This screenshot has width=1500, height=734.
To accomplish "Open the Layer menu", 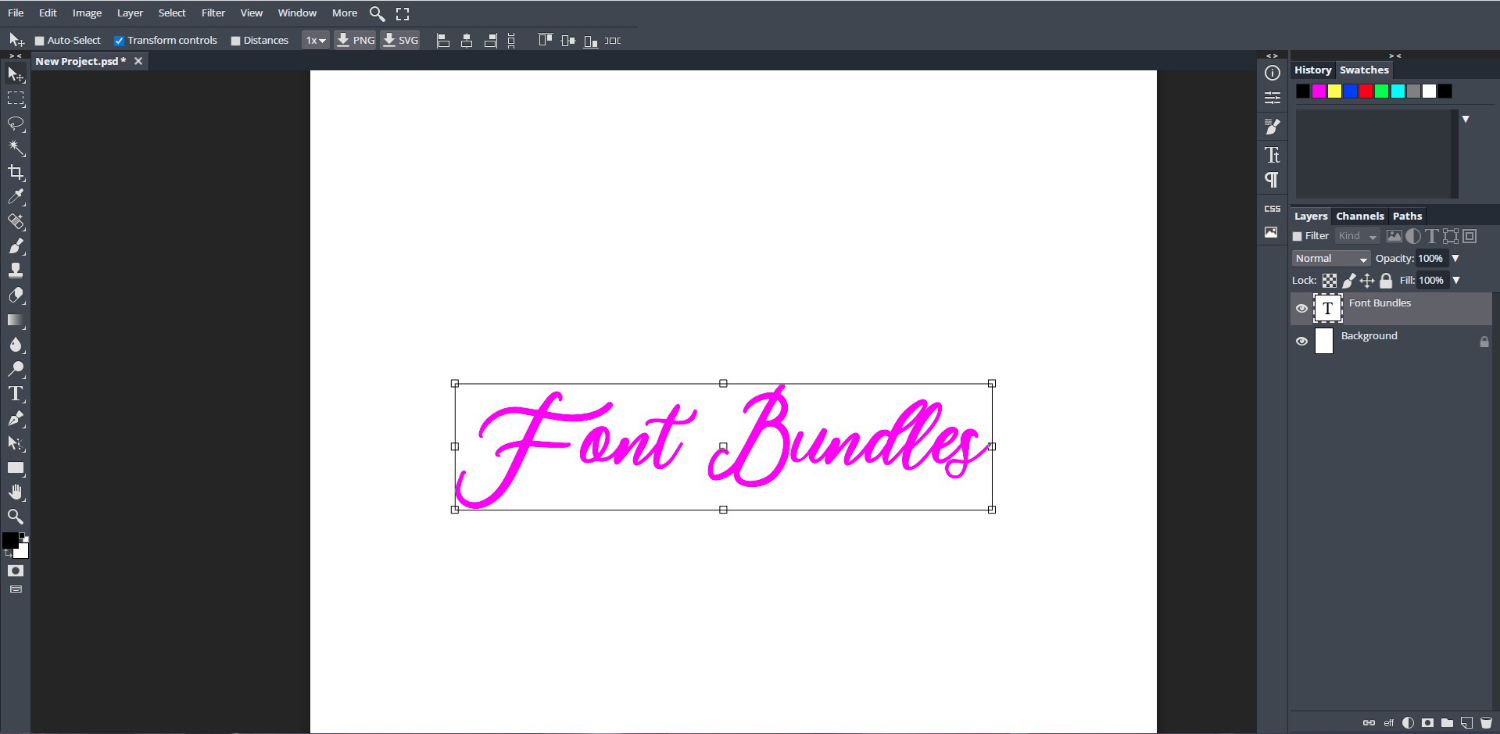I will click(x=130, y=13).
